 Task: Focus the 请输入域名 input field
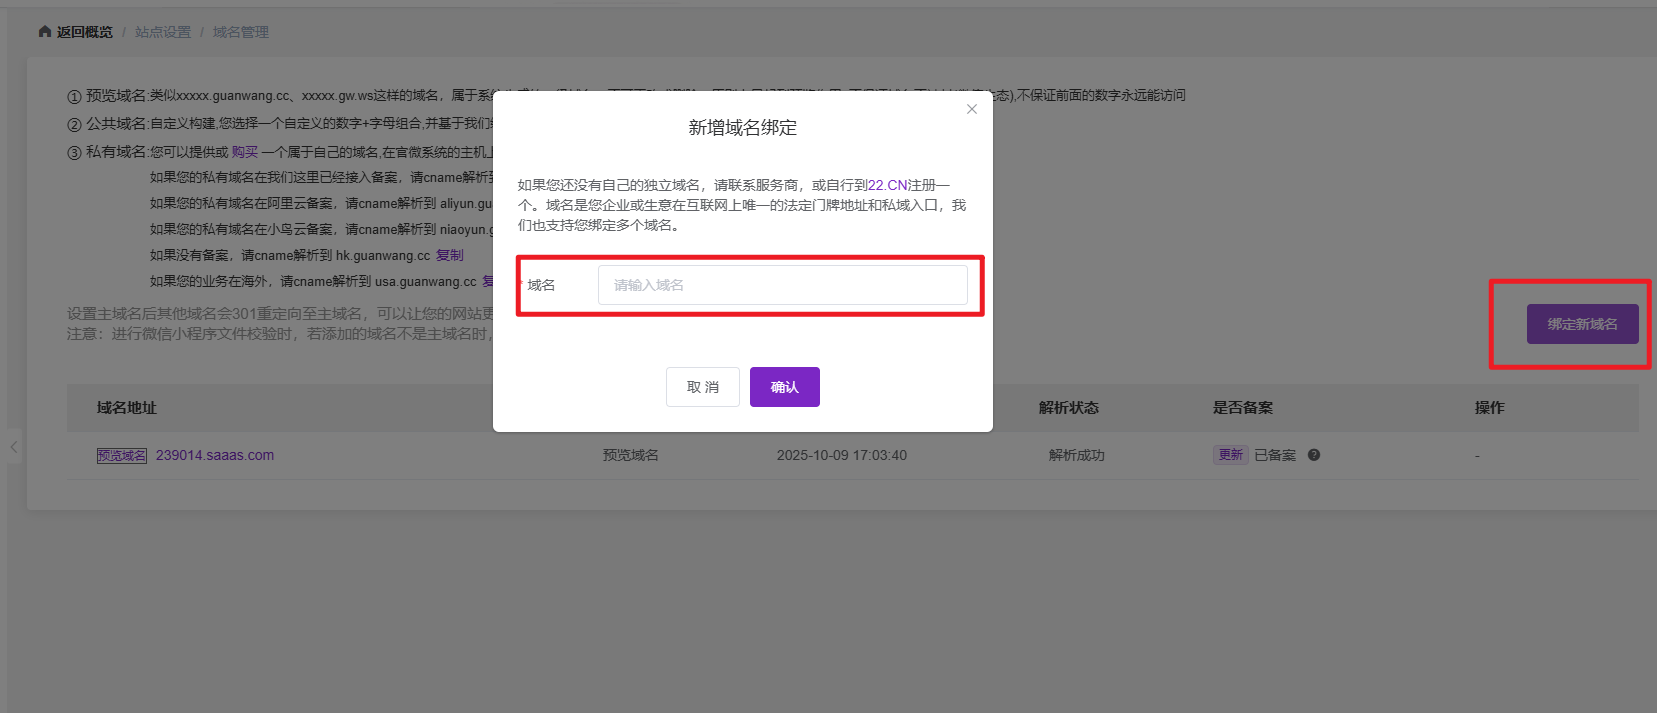[x=782, y=285]
